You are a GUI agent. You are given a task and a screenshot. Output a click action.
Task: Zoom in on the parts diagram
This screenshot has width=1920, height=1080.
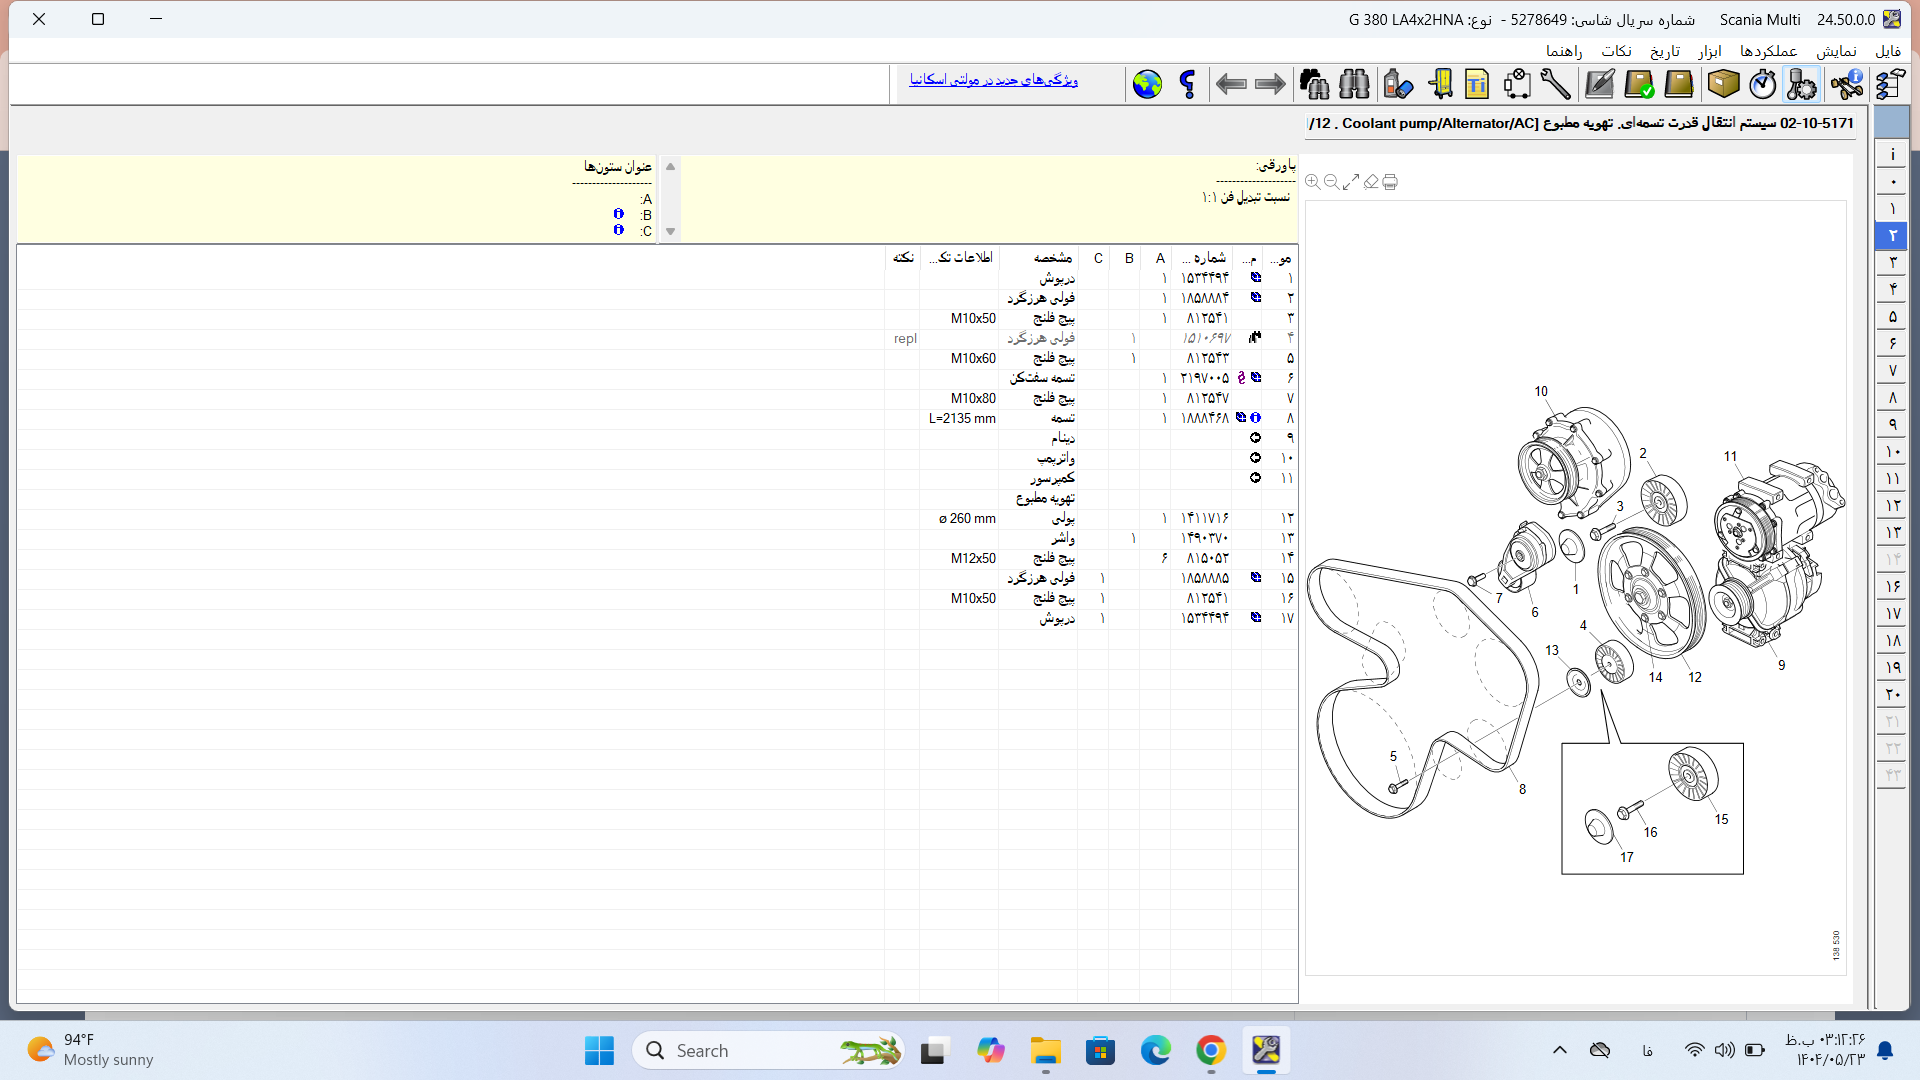1312,182
